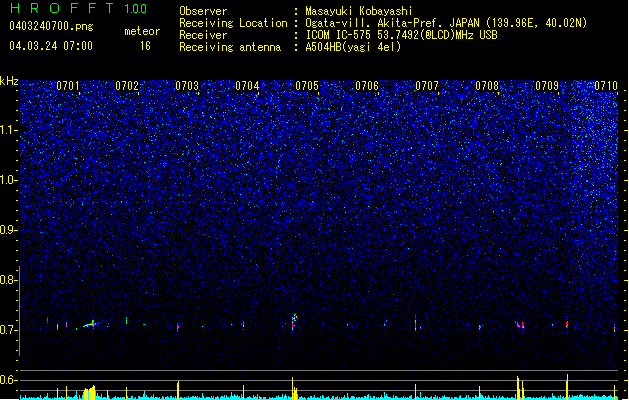The width and height of the screenshot is (629, 400).
Task: Click the double meteor echo between 0708 and 0709
Action: click(520, 325)
